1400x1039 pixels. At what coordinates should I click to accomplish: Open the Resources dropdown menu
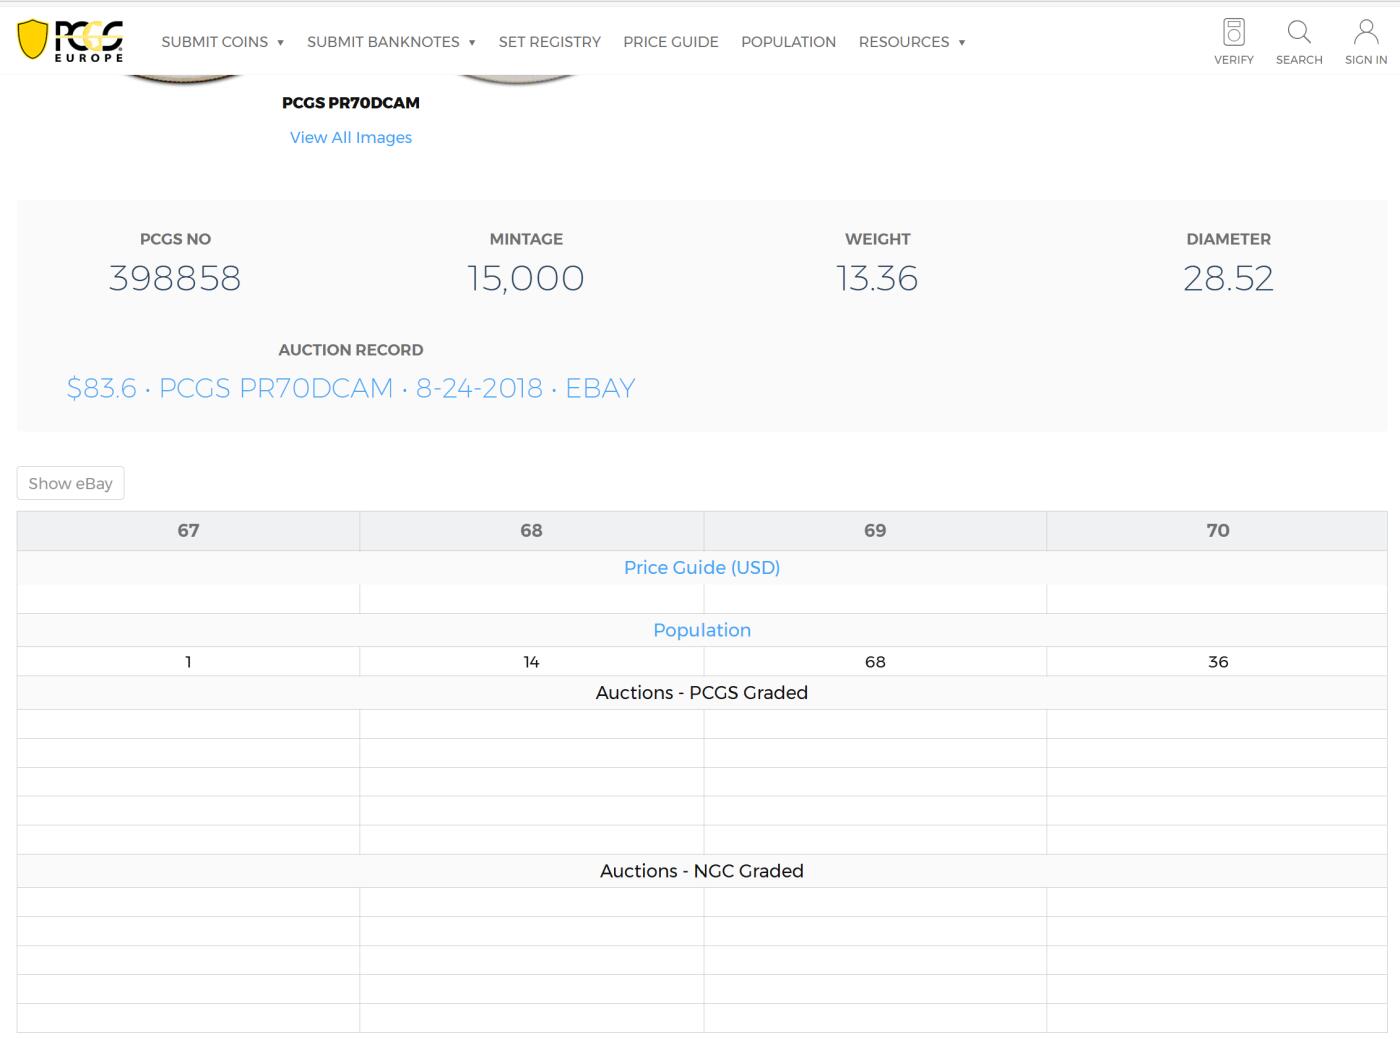(x=911, y=42)
